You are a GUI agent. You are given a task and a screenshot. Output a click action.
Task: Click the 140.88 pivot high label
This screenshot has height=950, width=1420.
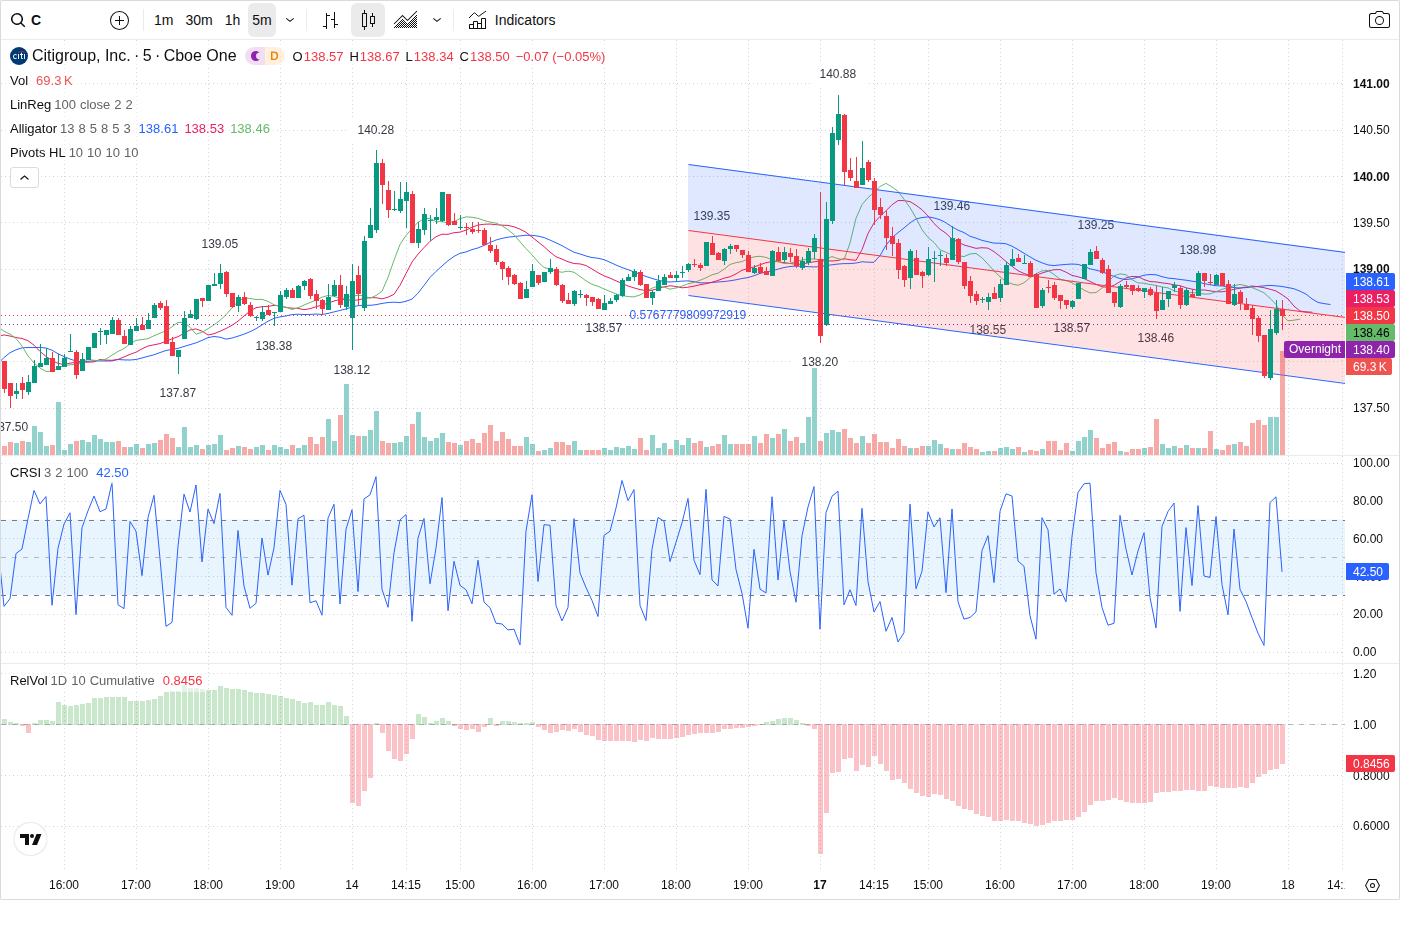tap(837, 74)
